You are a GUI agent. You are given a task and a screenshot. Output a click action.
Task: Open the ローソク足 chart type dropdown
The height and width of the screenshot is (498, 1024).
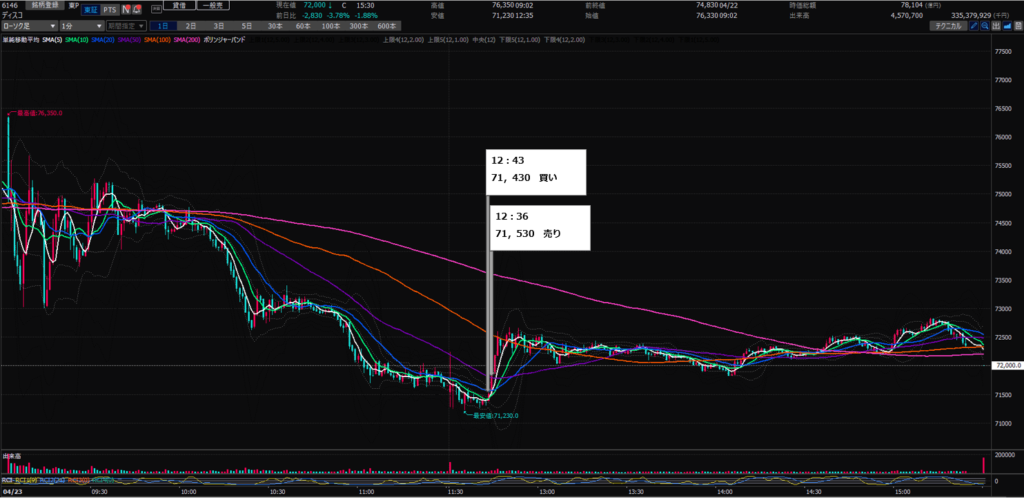27,25
